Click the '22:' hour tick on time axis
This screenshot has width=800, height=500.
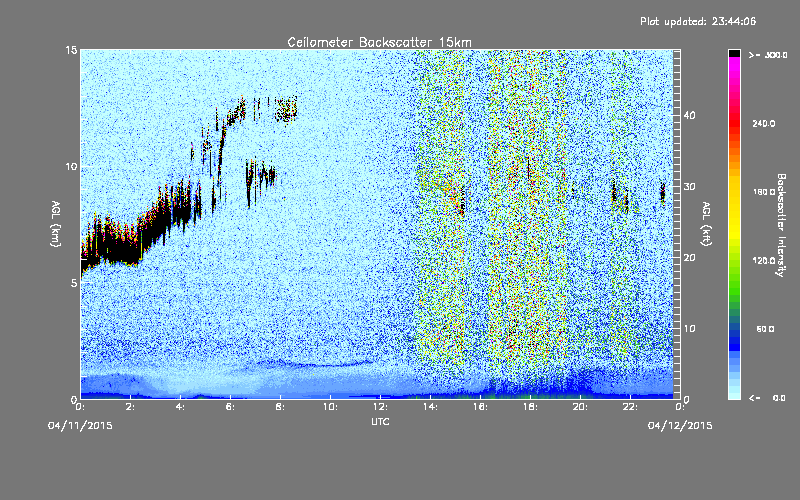point(631,407)
